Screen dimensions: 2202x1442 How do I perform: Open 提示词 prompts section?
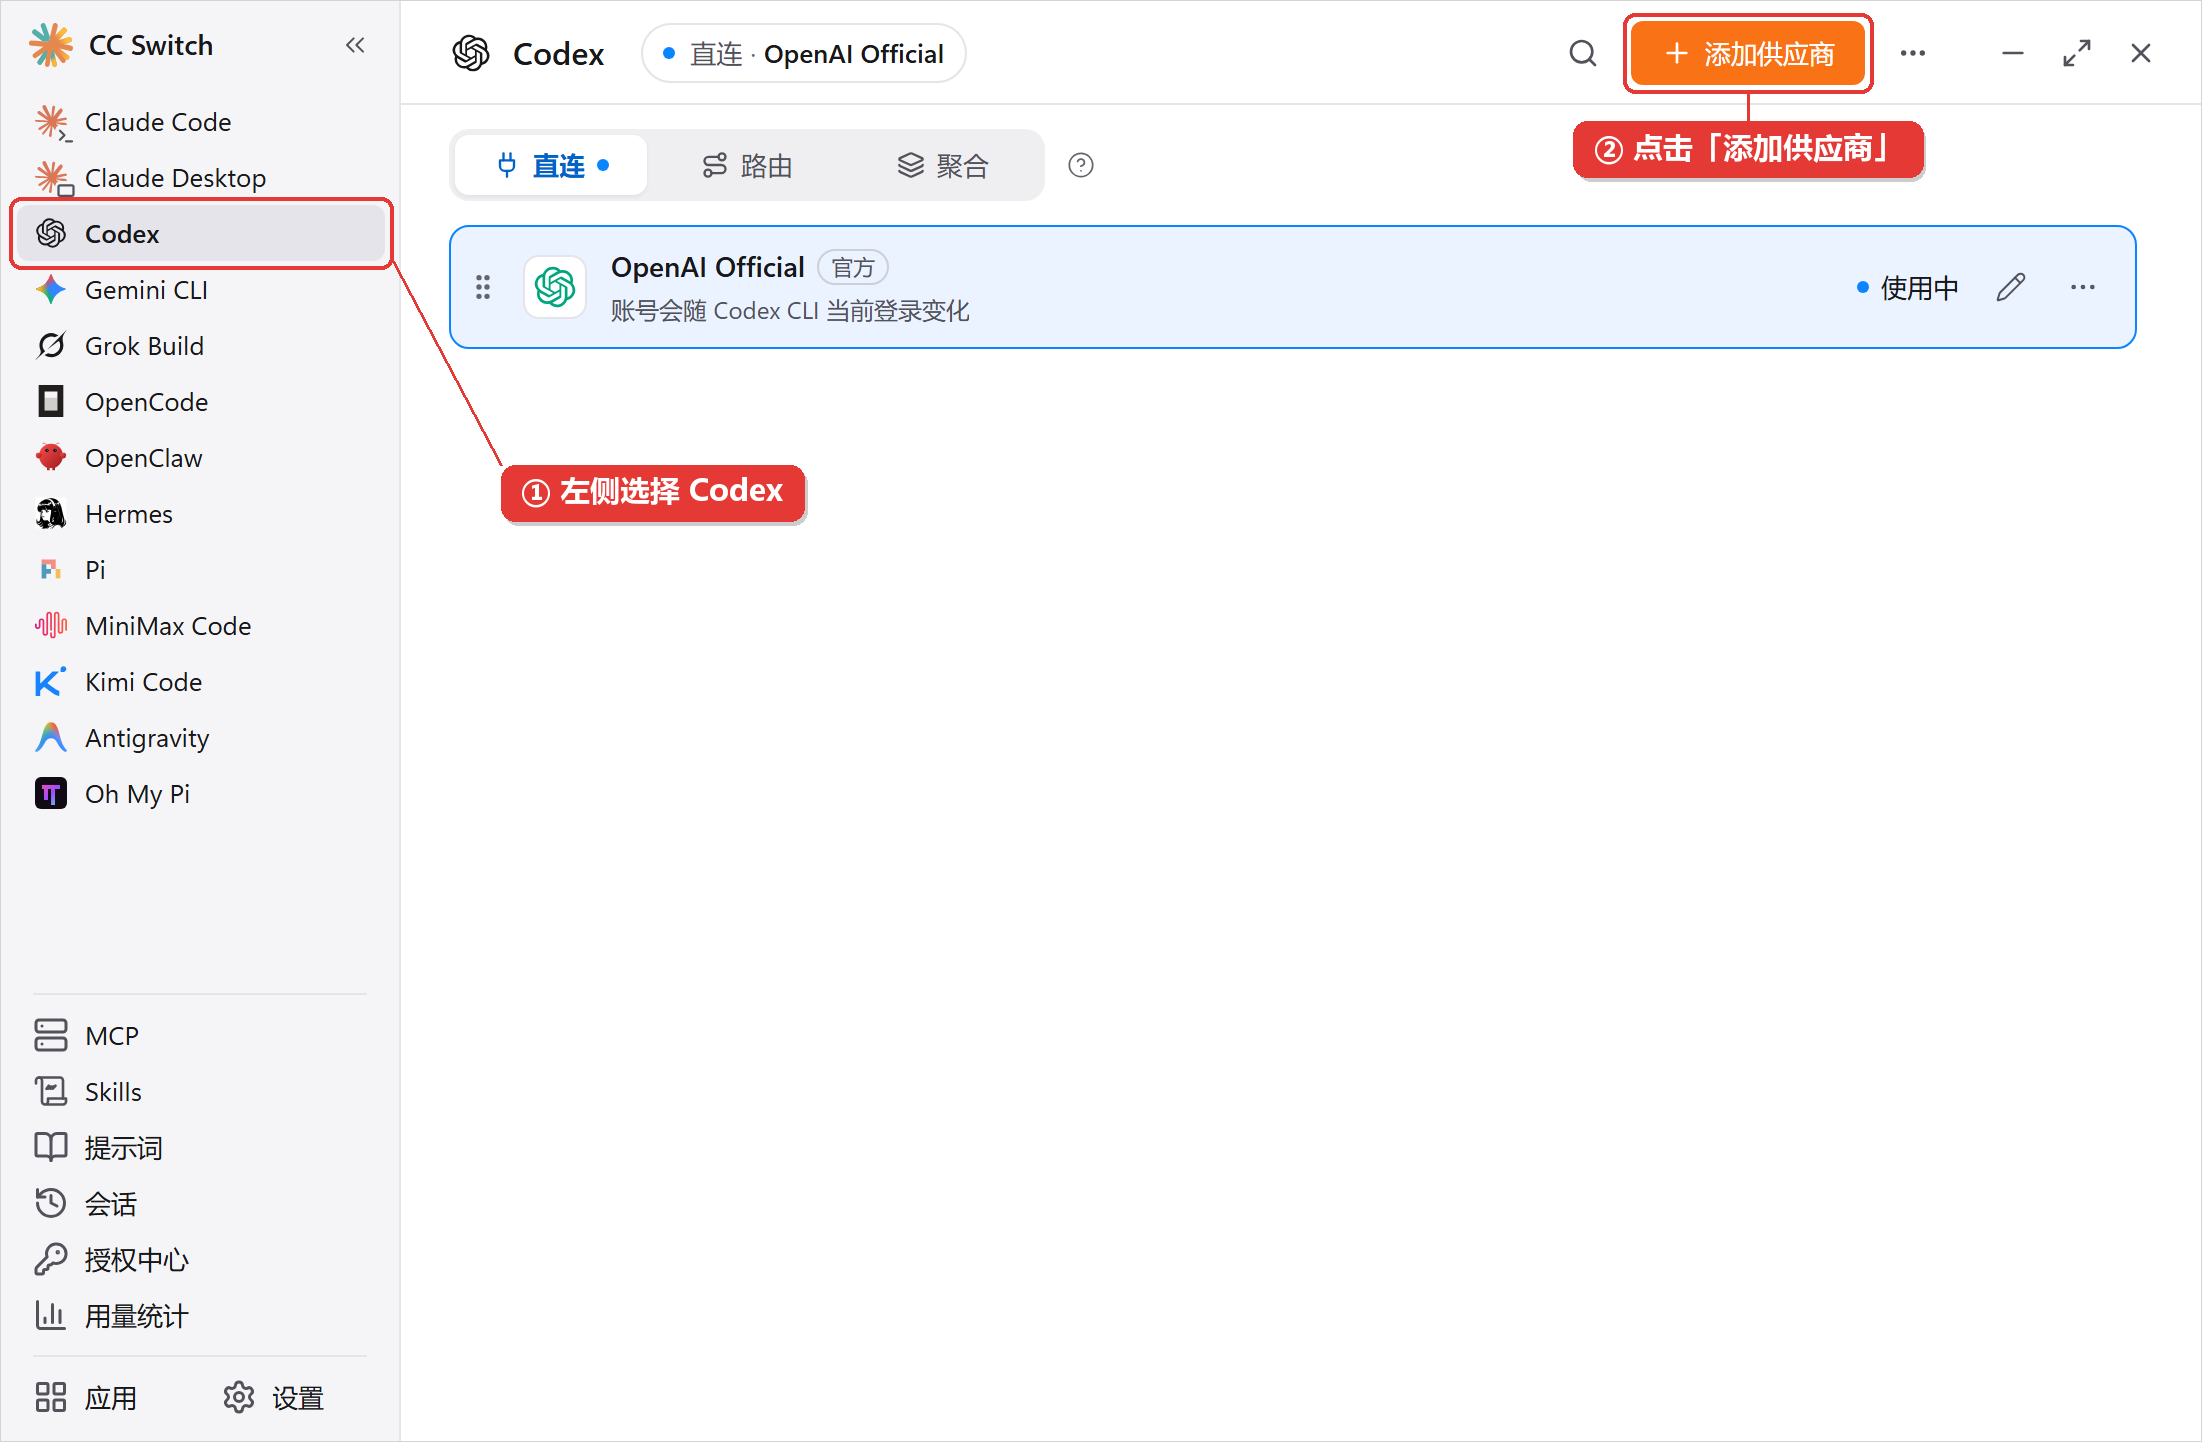click(x=200, y=1148)
